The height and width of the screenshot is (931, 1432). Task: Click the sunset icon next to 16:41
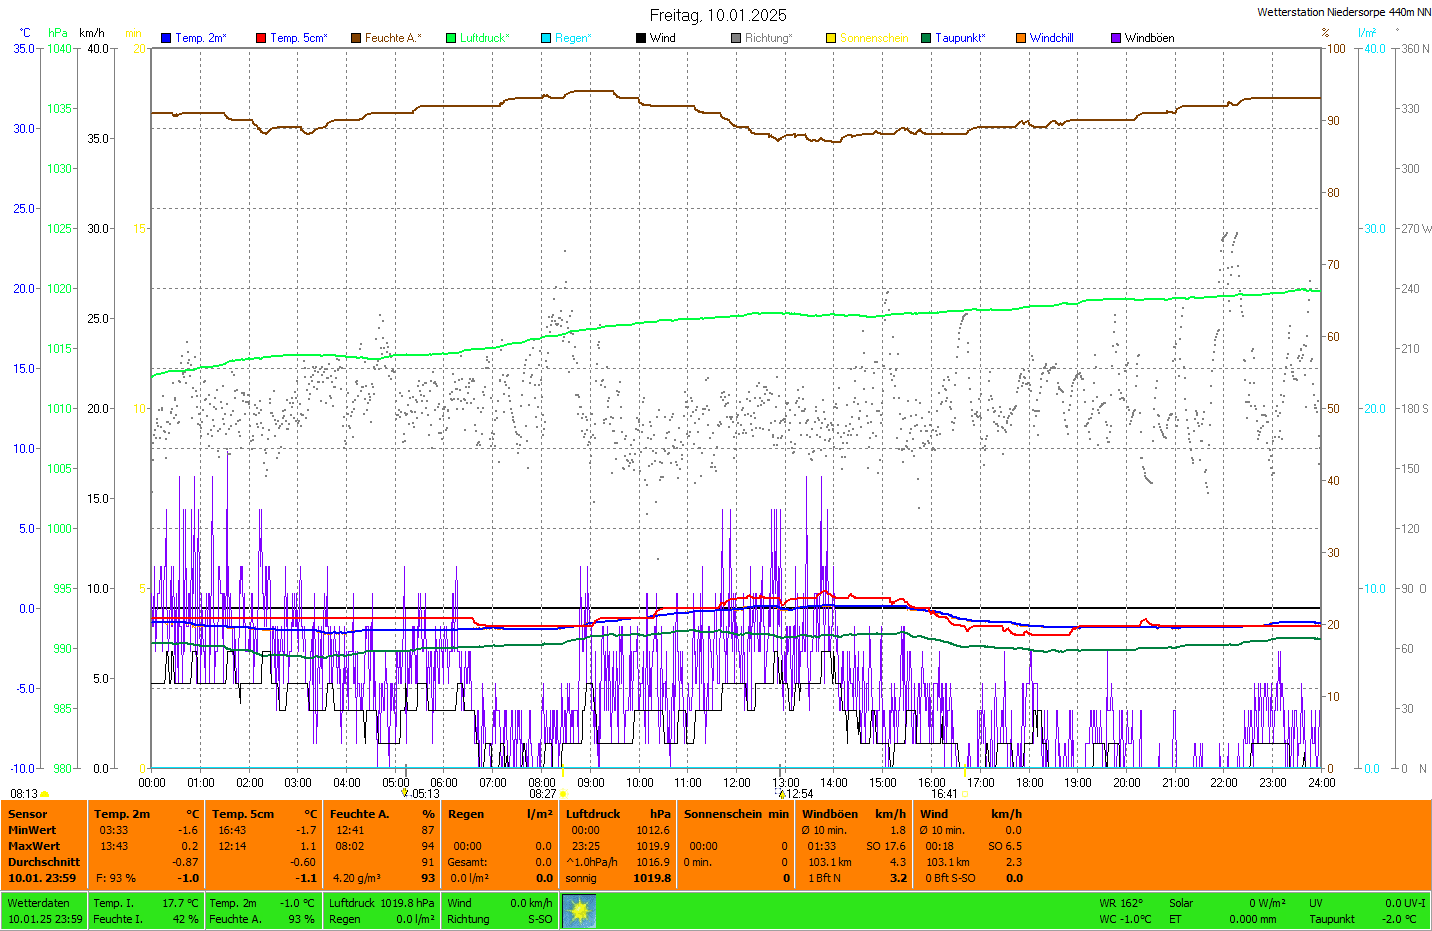pyautogui.click(x=965, y=794)
